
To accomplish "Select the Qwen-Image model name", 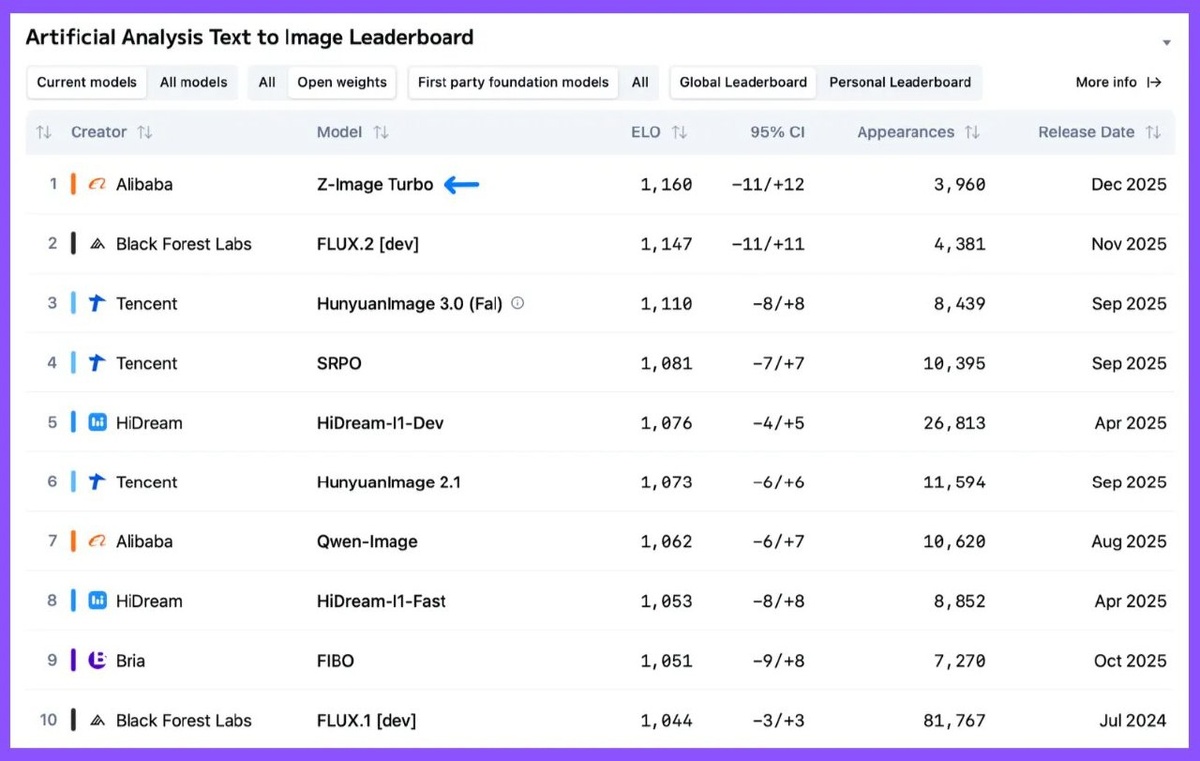I will click(x=367, y=541).
